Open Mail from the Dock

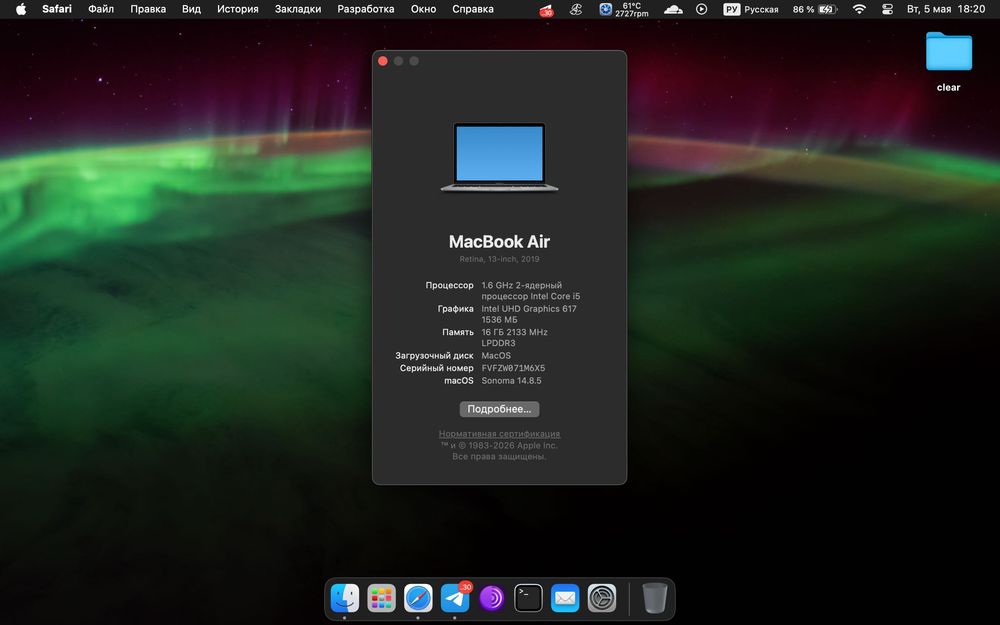[x=565, y=598]
